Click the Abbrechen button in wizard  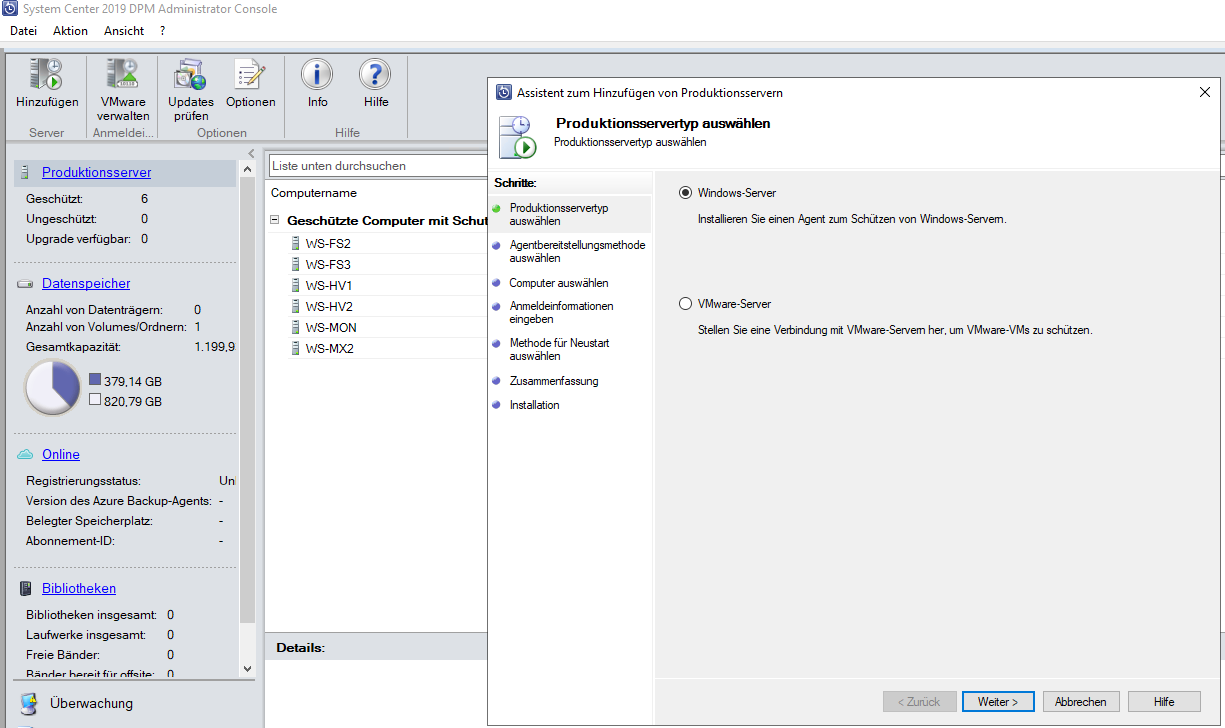point(1081,702)
